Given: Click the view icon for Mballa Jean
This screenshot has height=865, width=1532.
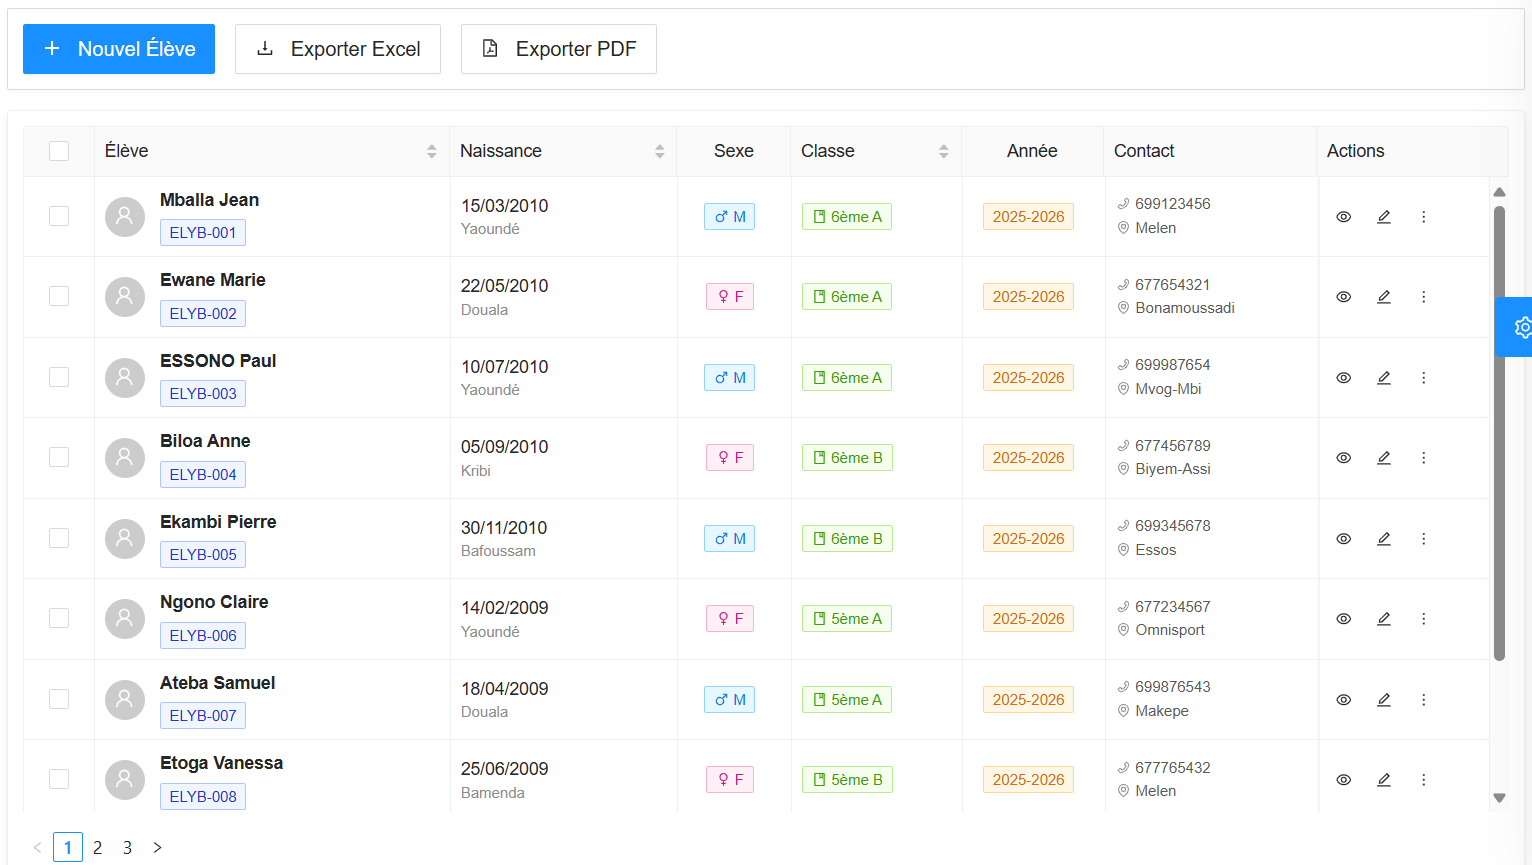Looking at the screenshot, I should tap(1343, 216).
